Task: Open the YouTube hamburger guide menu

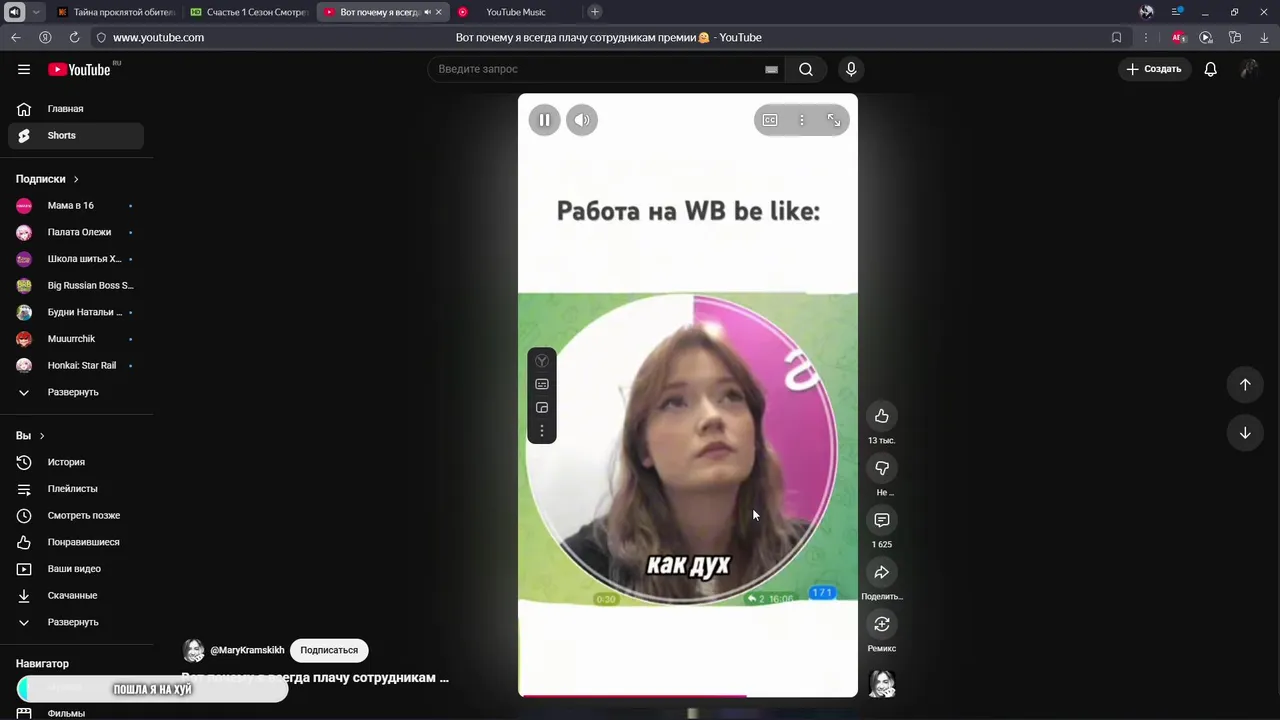Action: (24, 69)
